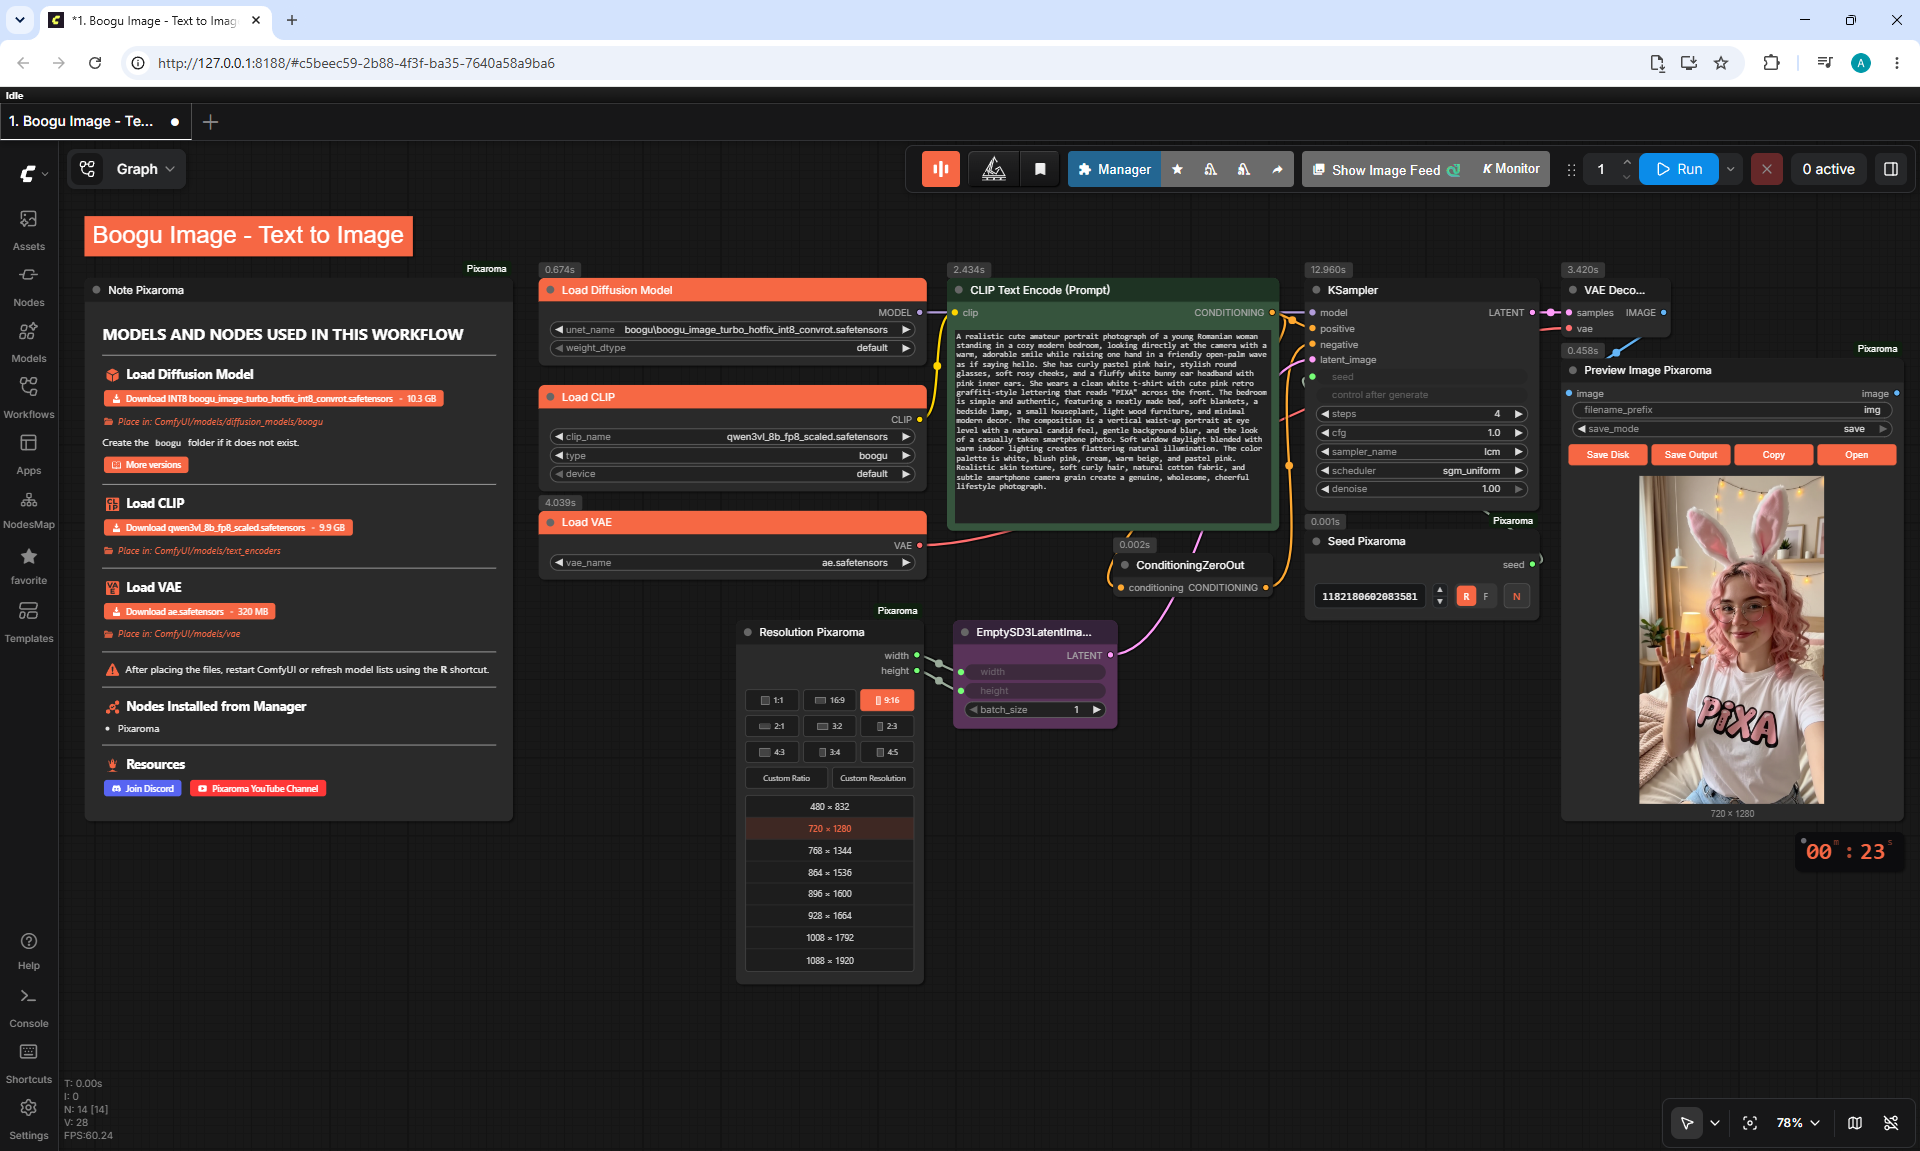1920x1151 pixels.
Task: Open the keyboard Shortcuts panel
Action: click(x=28, y=1064)
